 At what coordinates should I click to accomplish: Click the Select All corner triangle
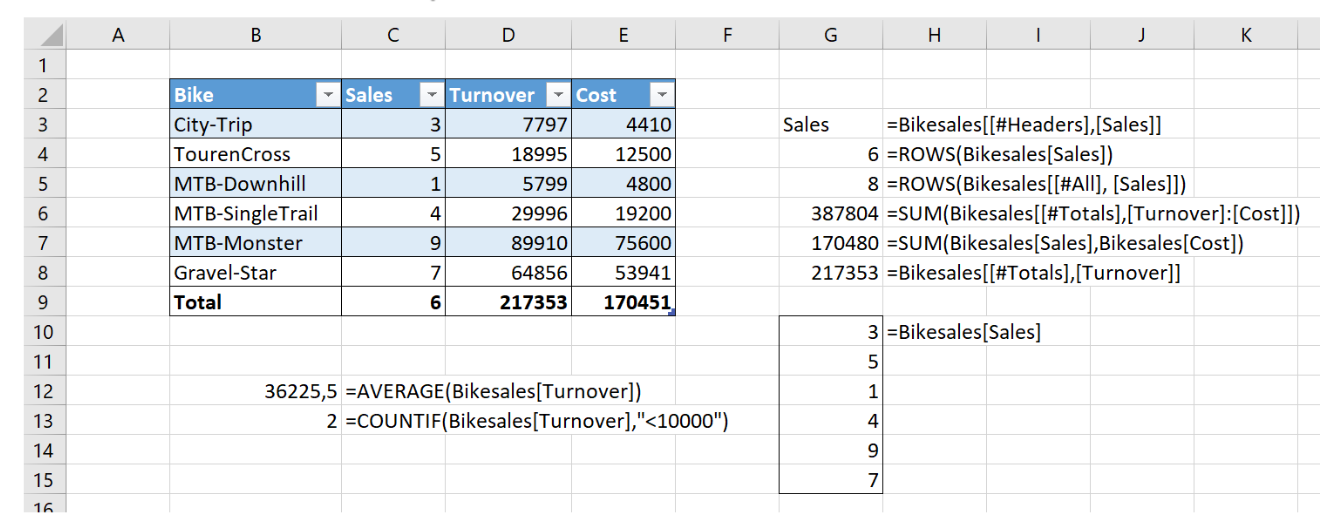point(53,36)
